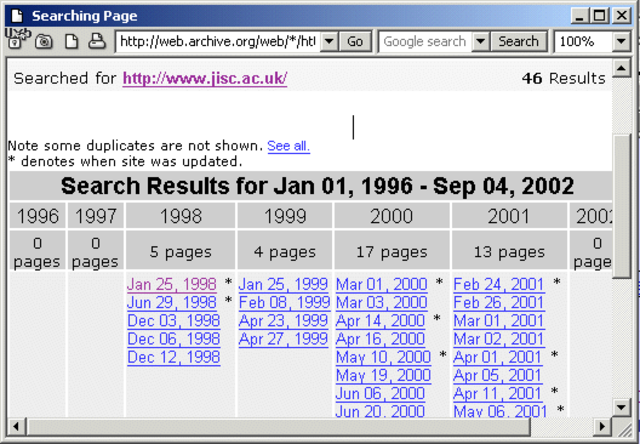Click the camera snapshot toolbar icon

tap(43, 42)
